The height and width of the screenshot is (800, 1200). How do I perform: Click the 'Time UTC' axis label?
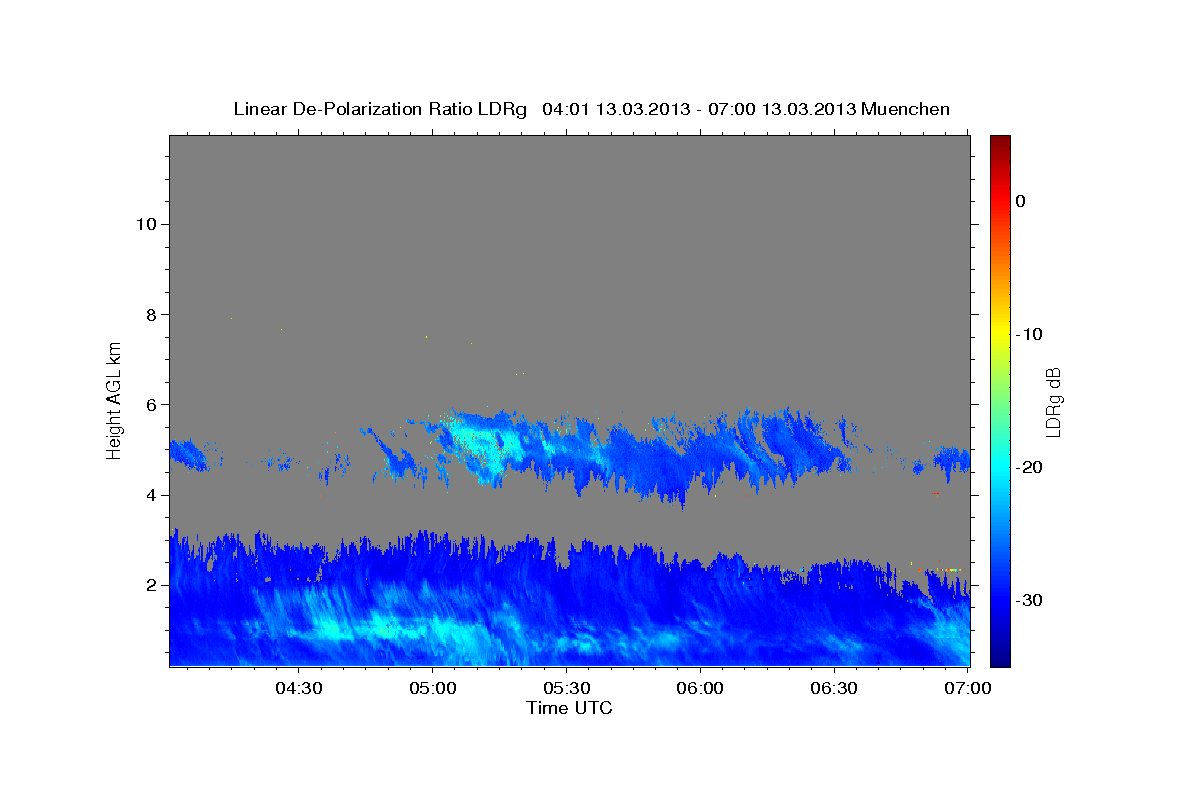point(569,708)
